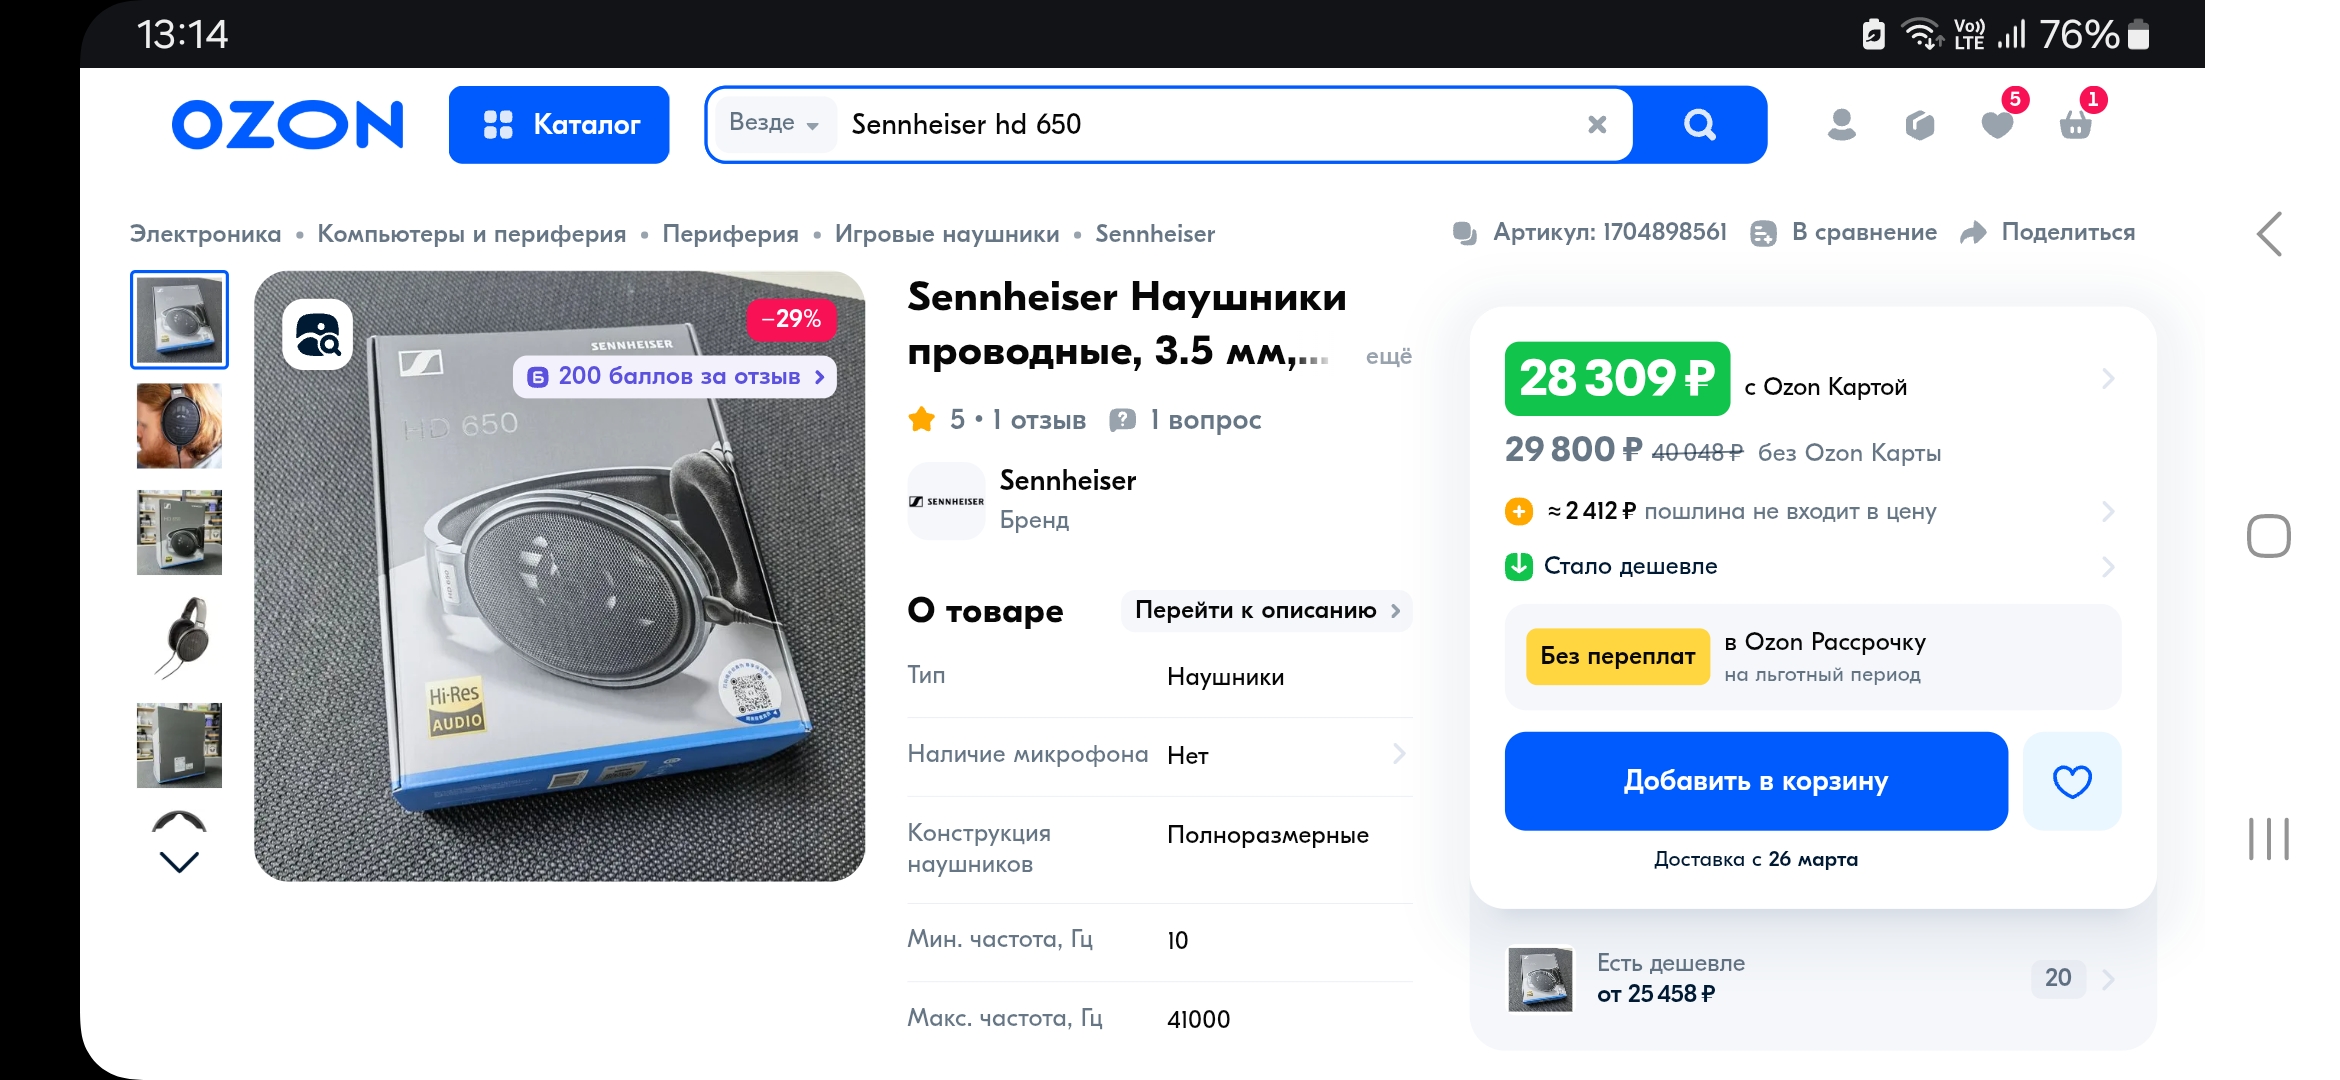Click Перейти к описанию link
2340x1080 pixels.
(x=1266, y=611)
